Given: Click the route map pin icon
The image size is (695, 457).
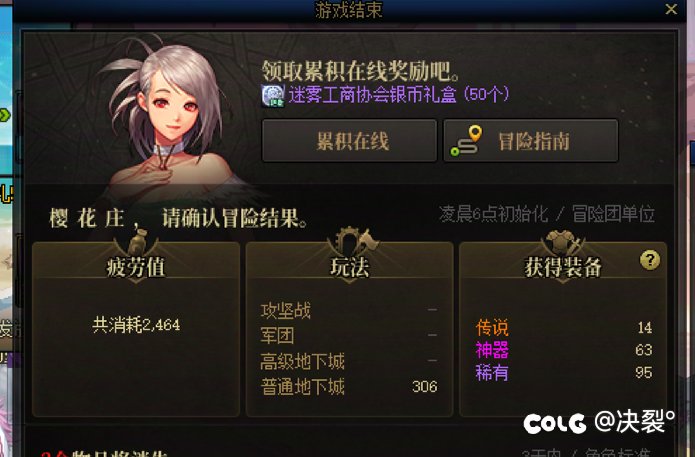Looking at the screenshot, I should (x=466, y=141).
